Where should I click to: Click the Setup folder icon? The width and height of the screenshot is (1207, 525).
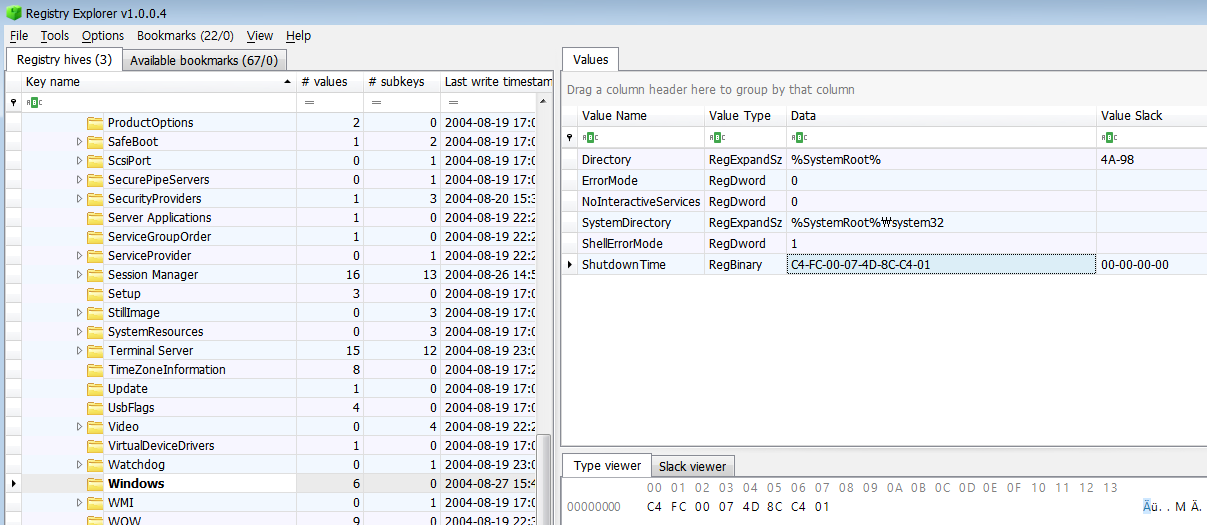click(95, 294)
